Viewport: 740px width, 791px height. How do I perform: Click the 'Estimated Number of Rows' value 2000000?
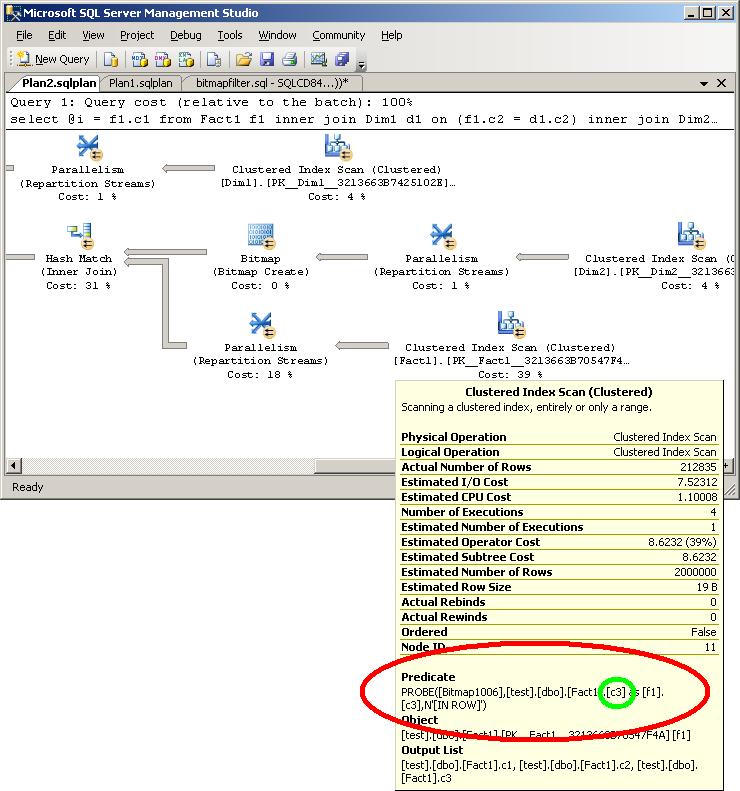[x=695, y=572]
